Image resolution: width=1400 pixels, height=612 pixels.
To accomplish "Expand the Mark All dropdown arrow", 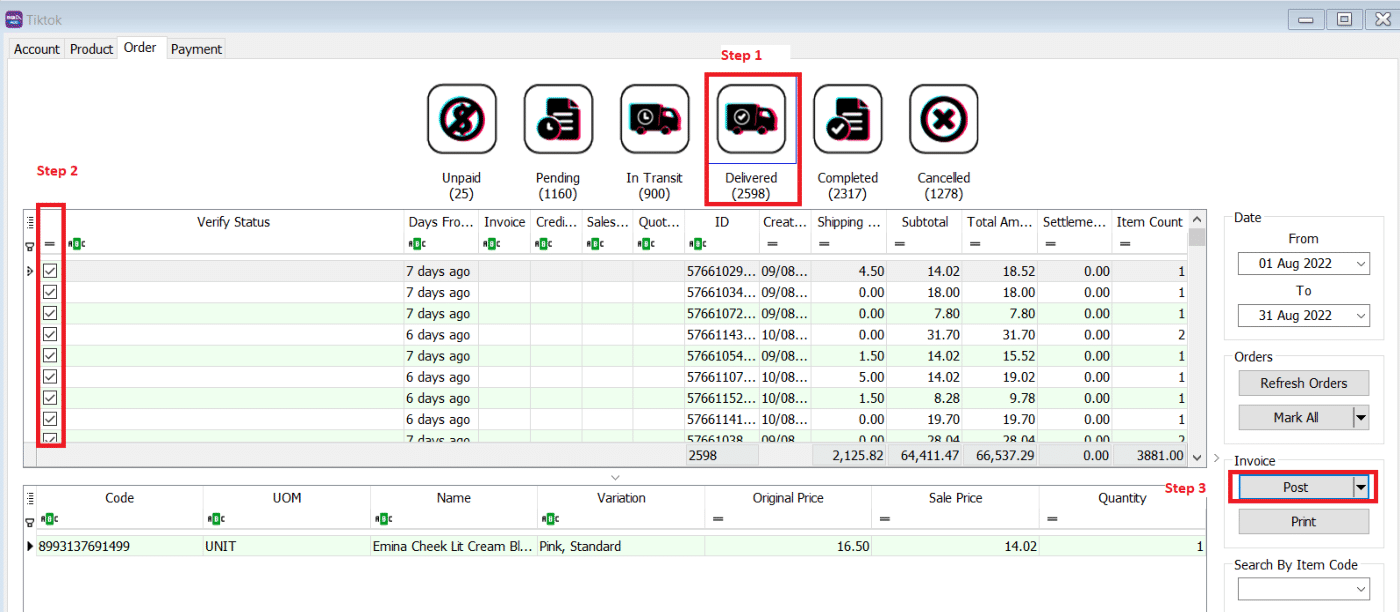I will pos(1360,418).
